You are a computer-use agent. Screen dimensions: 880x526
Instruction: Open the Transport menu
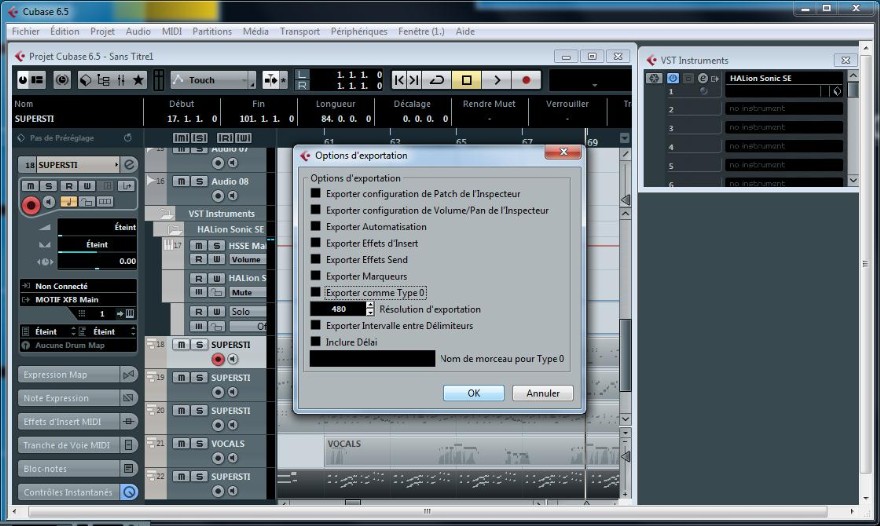pyautogui.click(x=300, y=31)
